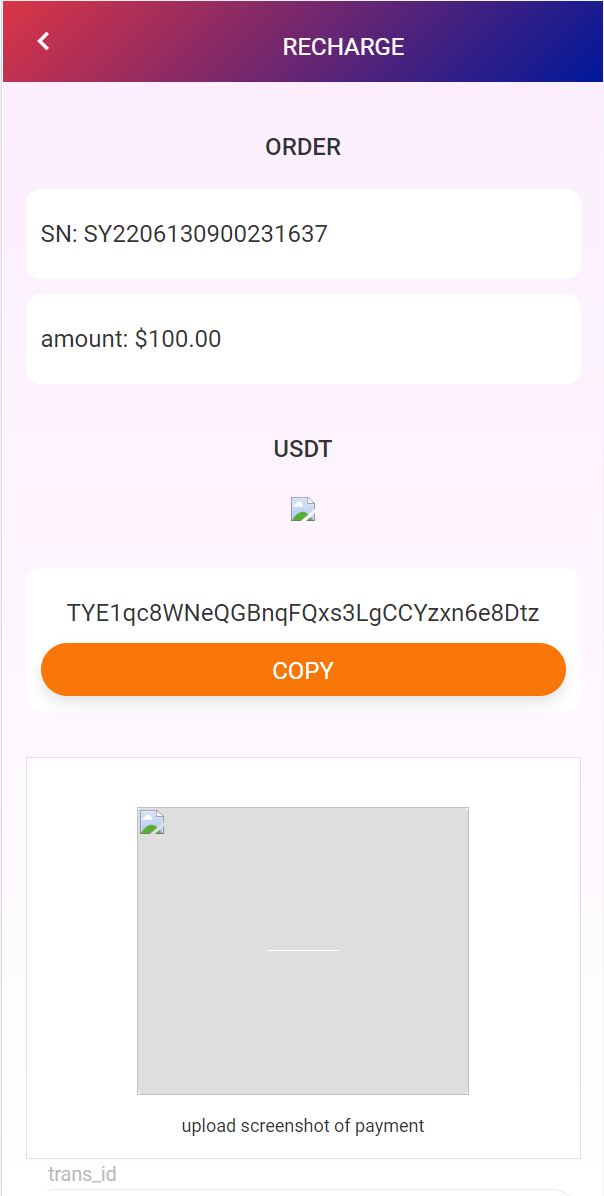Click the SN order number card
The image size is (604, 1196).
[x=303, y=234]
